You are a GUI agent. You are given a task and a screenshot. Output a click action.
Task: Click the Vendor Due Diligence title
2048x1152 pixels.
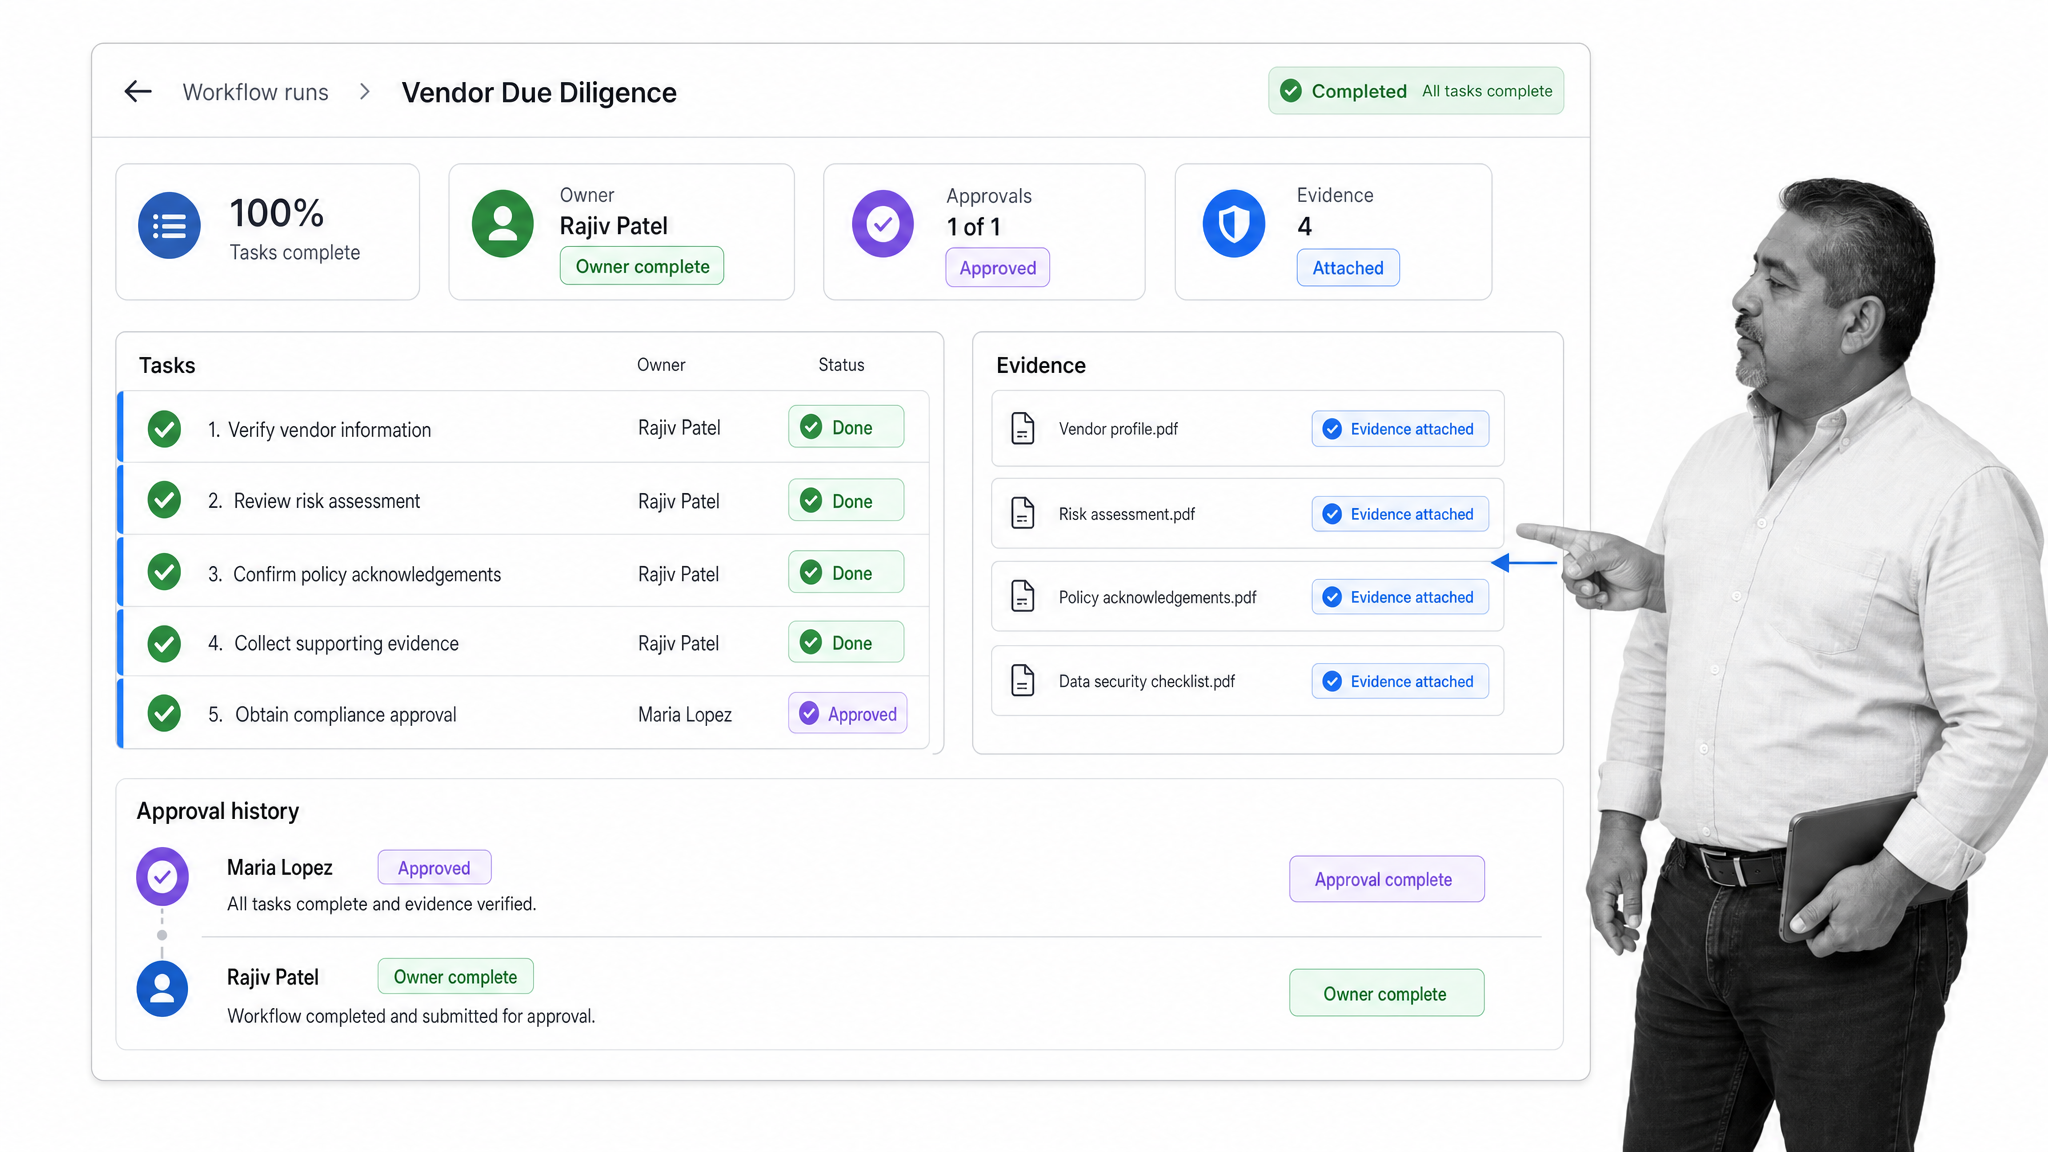[539, 92]
